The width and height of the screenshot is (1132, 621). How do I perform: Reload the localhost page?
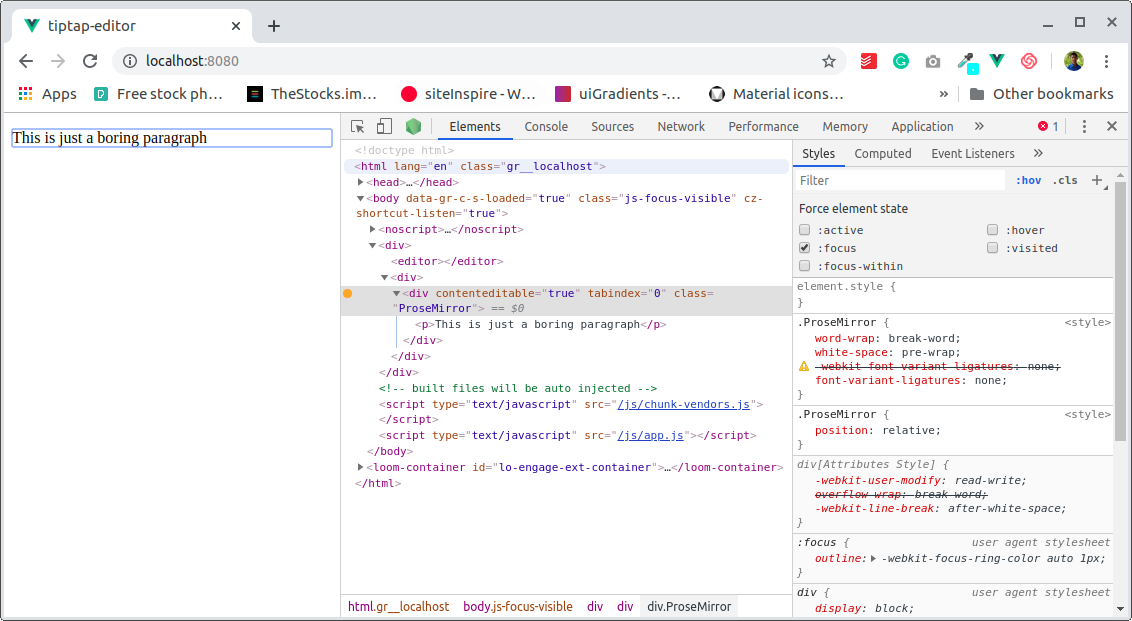coord(90,61)
